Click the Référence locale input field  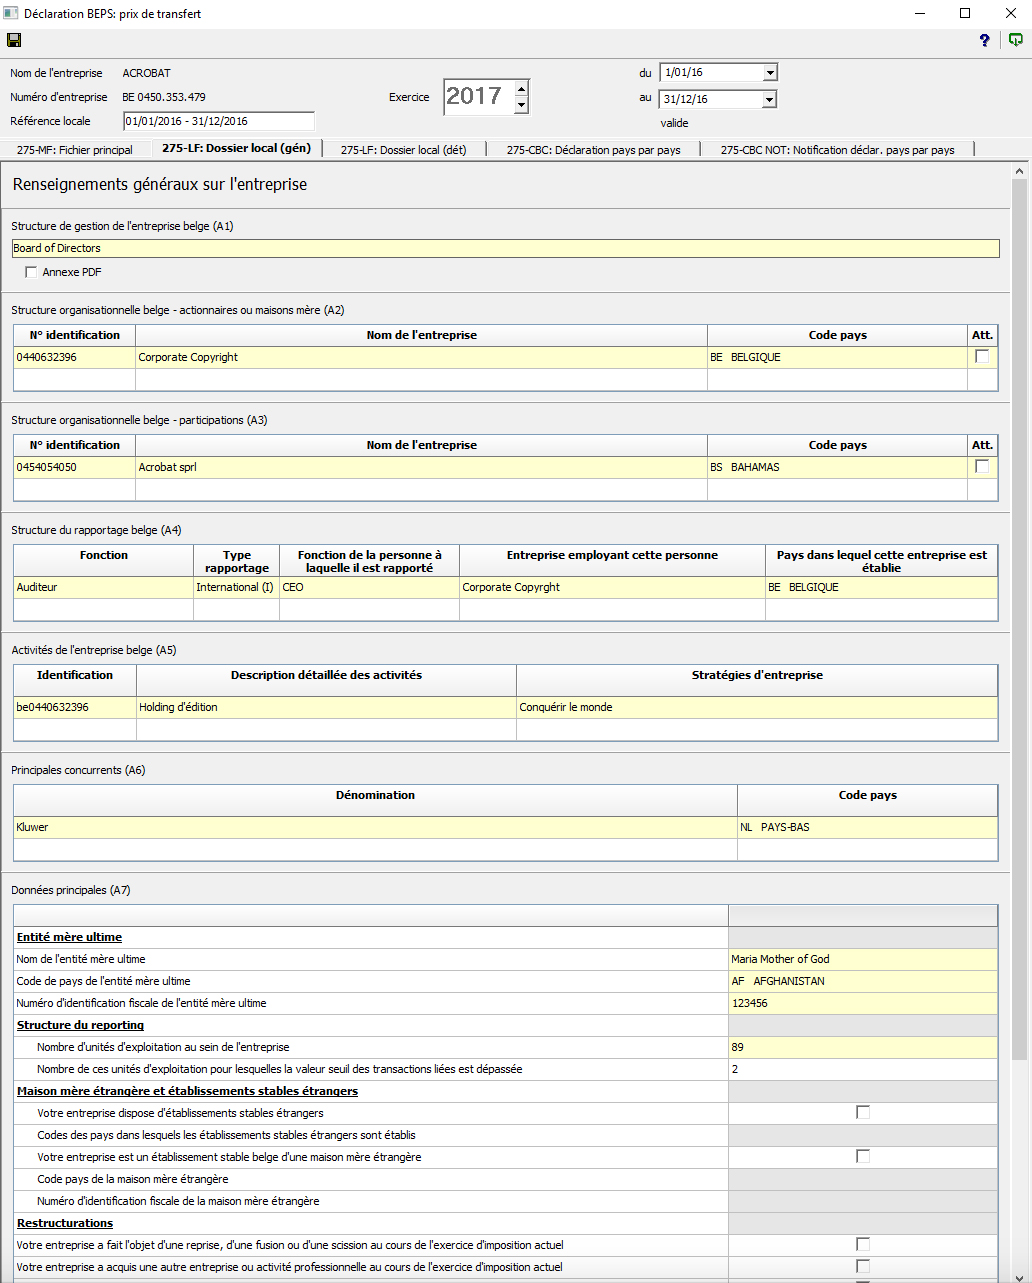click(x=219, y=121)
